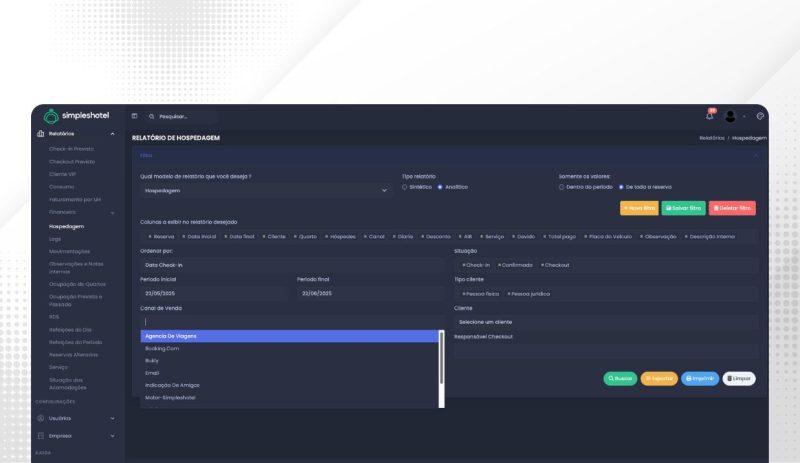
Task: Open the user avatar menu
Action: 731,116
